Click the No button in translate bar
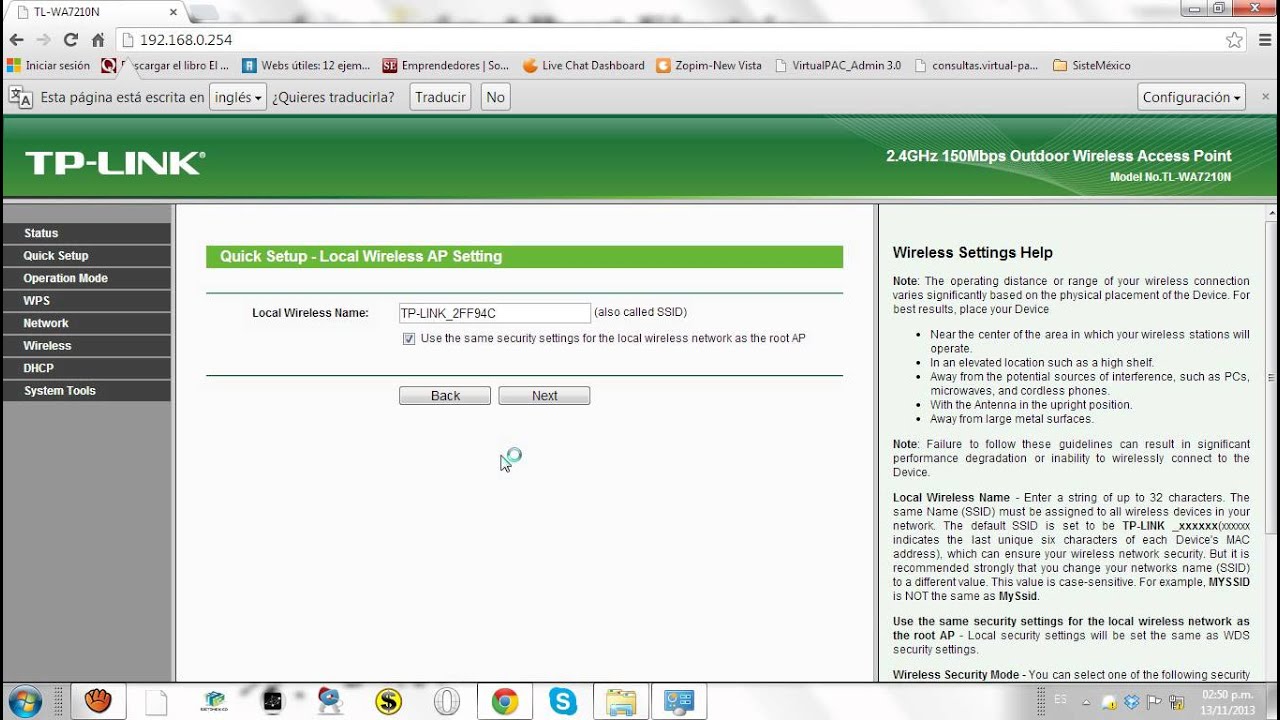 [495, 97]
